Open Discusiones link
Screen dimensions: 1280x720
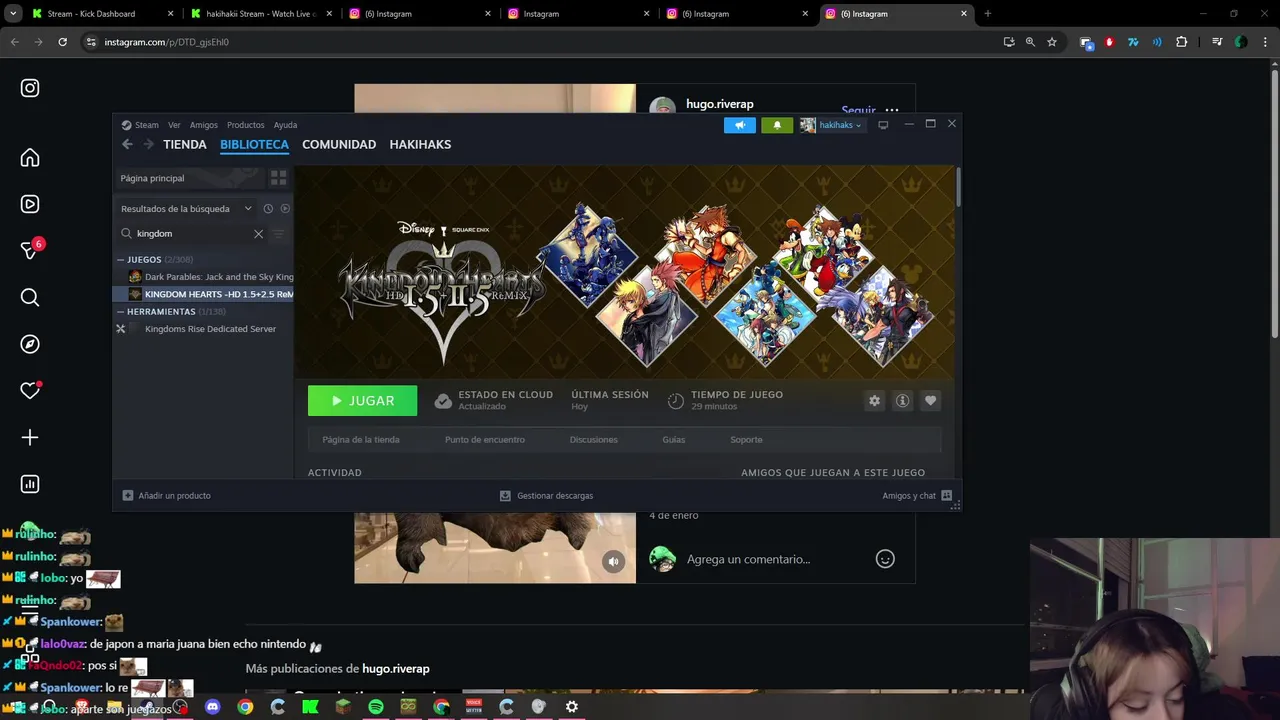click(x=594, y=440)
